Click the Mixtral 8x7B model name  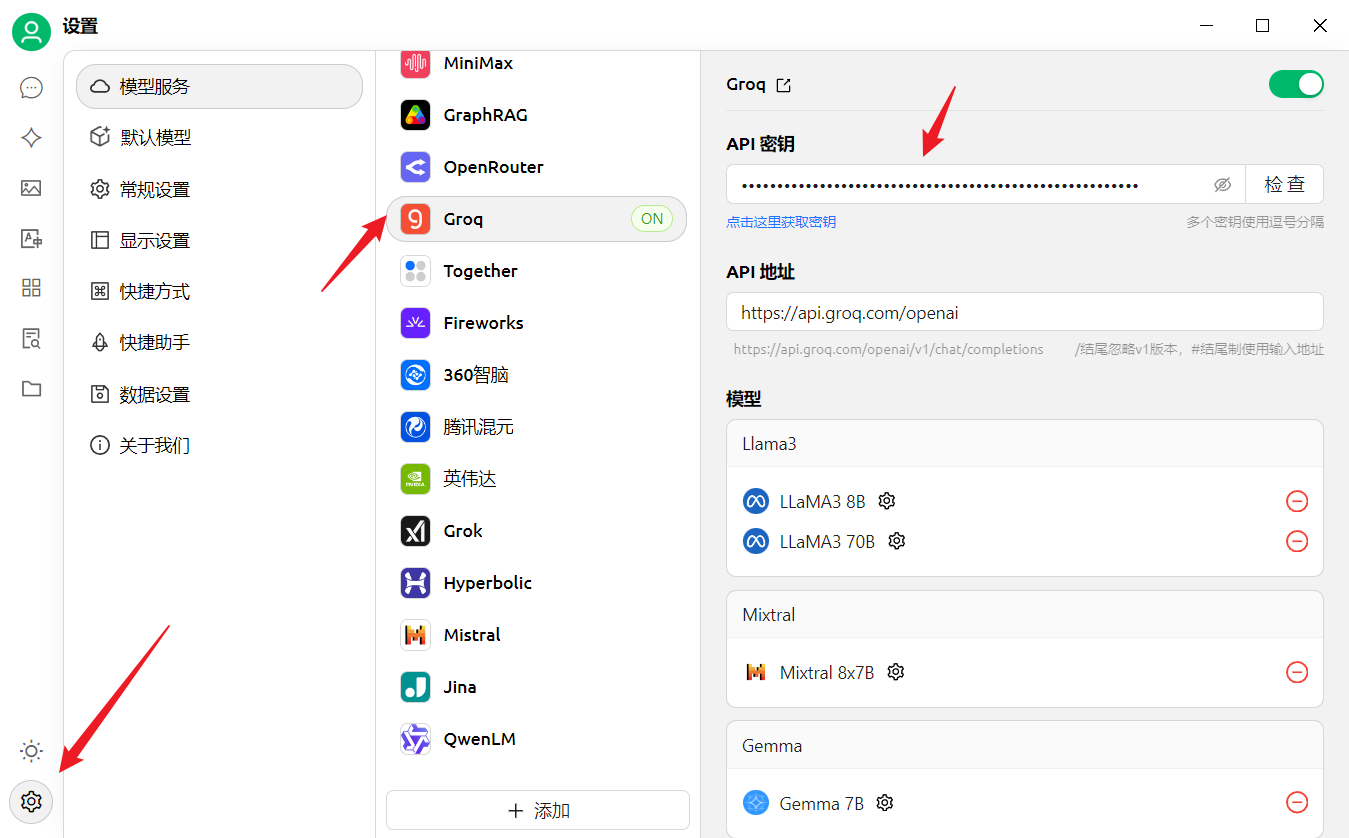tap(827, 672)
